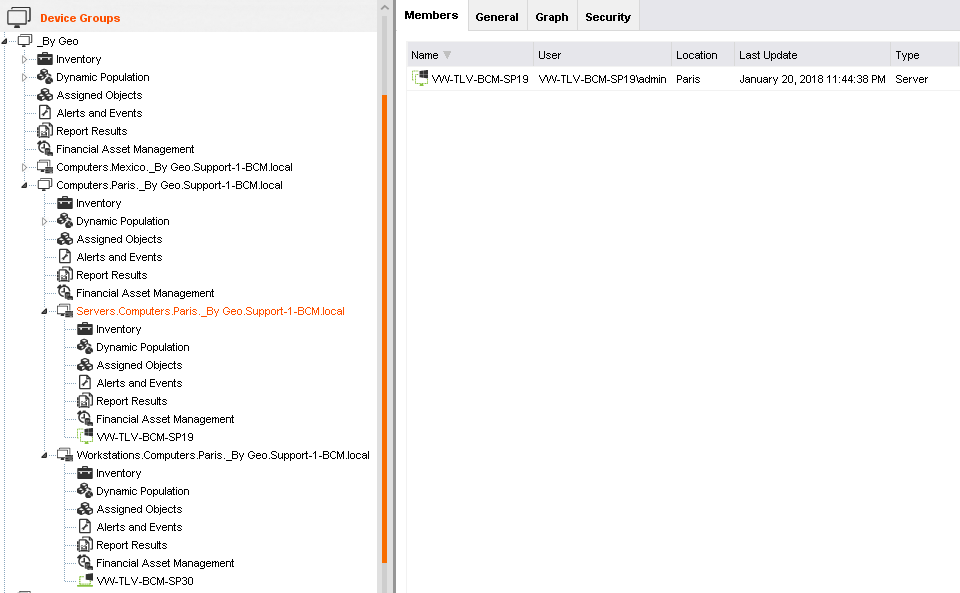
Task: Select Alerts and Events under Servers.Computers.Paris
Action: pos(139,383)
